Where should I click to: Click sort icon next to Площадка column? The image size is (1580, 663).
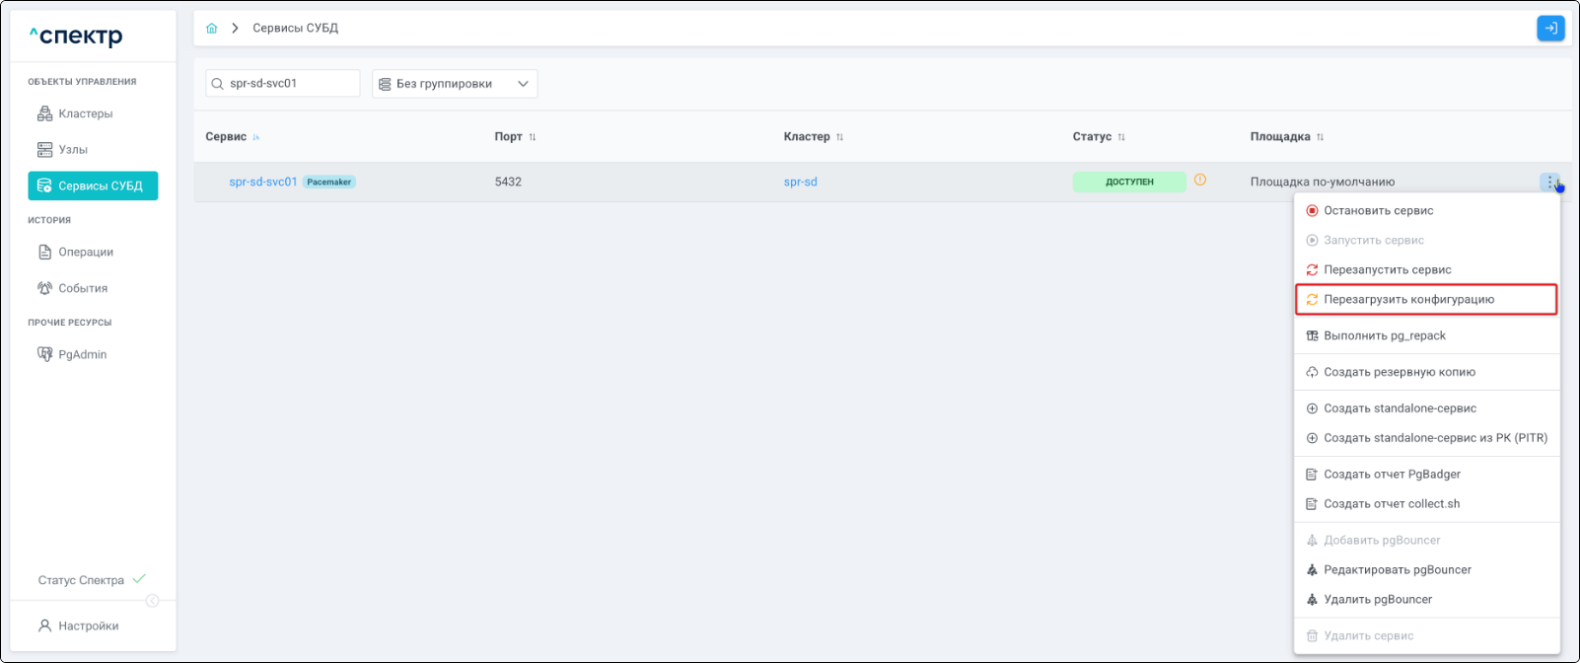point(1320,137)
